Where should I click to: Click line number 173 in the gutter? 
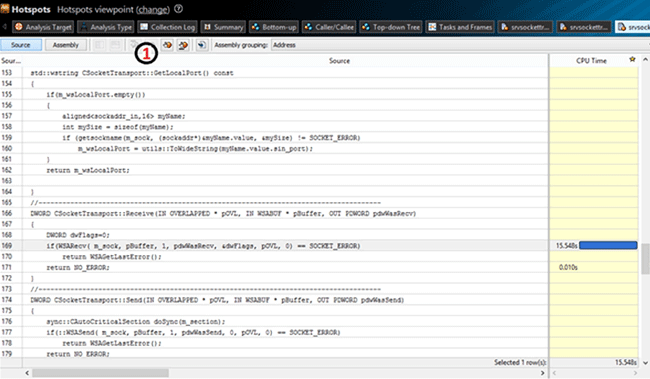click(x=7, y=289)
